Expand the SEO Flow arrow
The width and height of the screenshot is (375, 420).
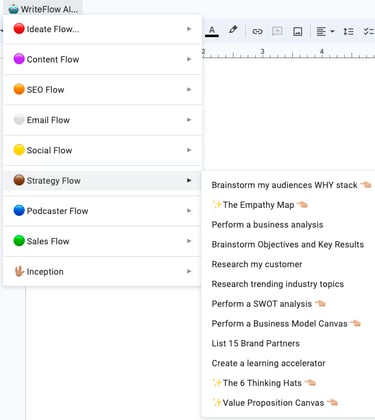[x=189, y=89]
